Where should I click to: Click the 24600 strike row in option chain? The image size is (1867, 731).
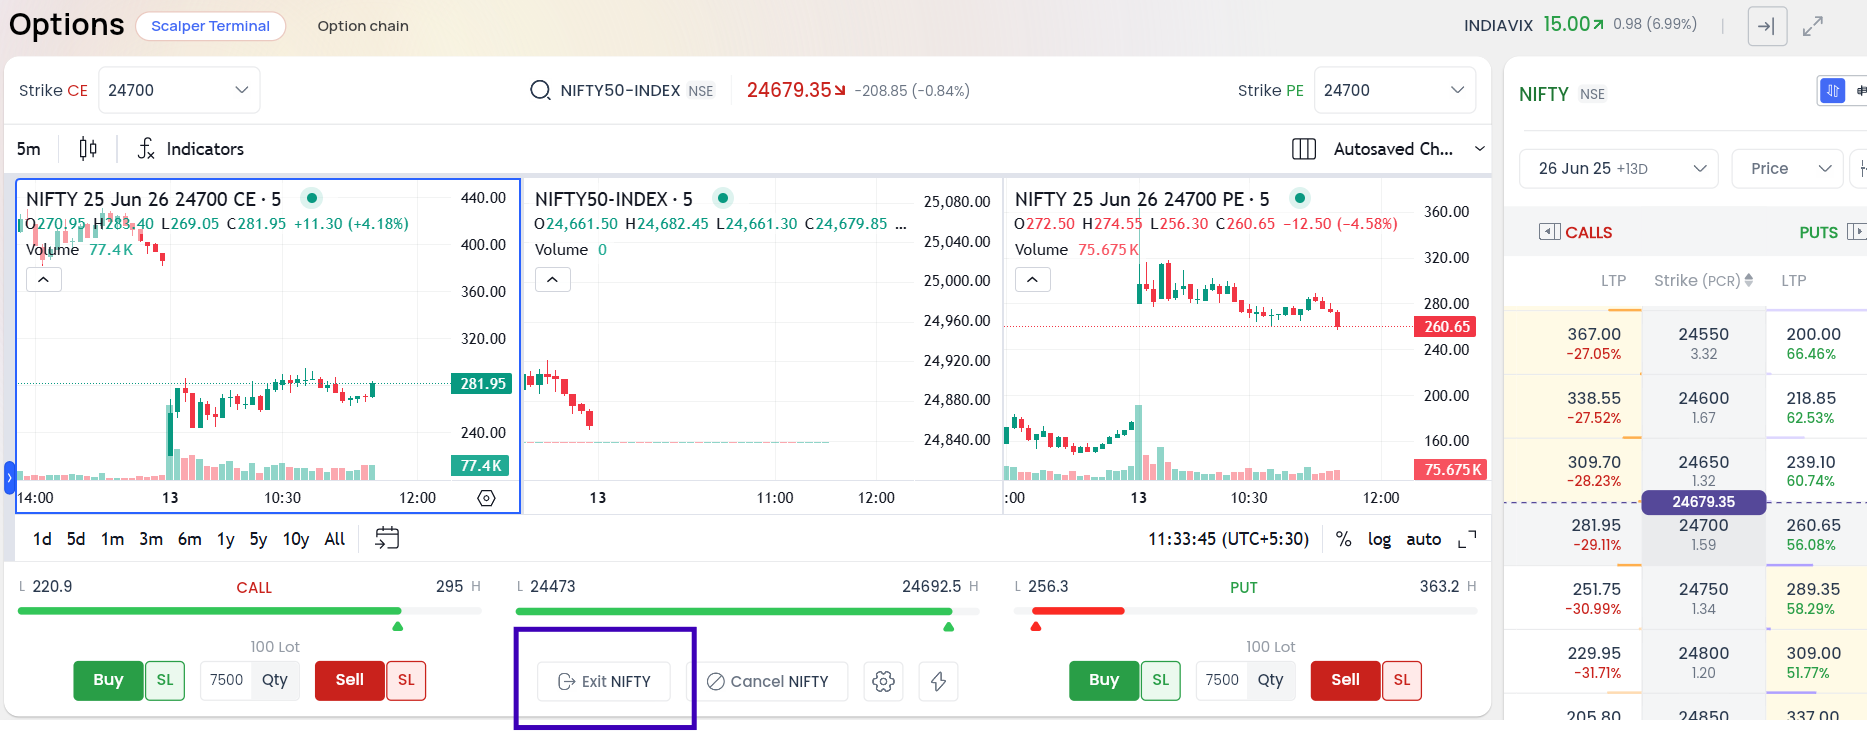coord(1685,407)
